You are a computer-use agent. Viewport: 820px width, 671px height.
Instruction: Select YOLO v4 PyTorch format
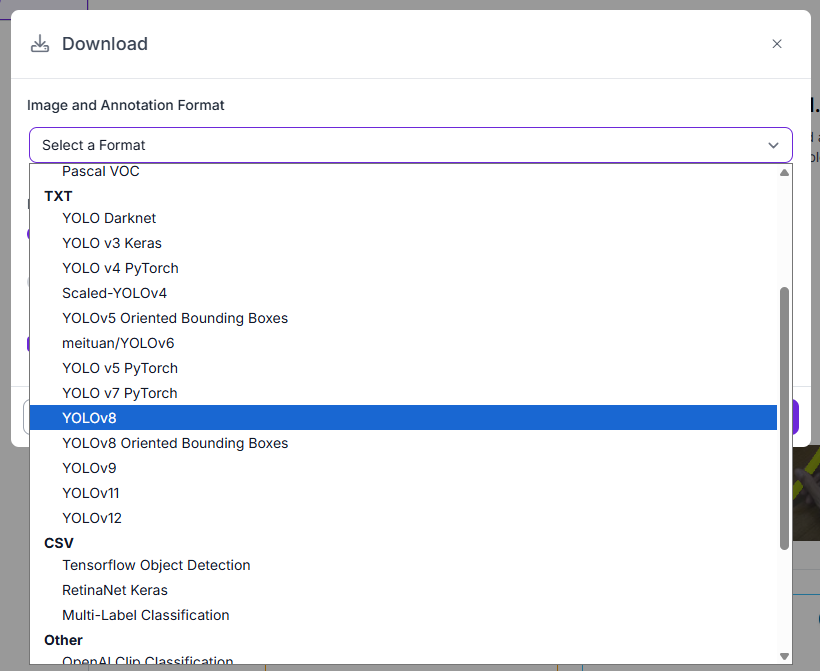(x=120, y=268)
